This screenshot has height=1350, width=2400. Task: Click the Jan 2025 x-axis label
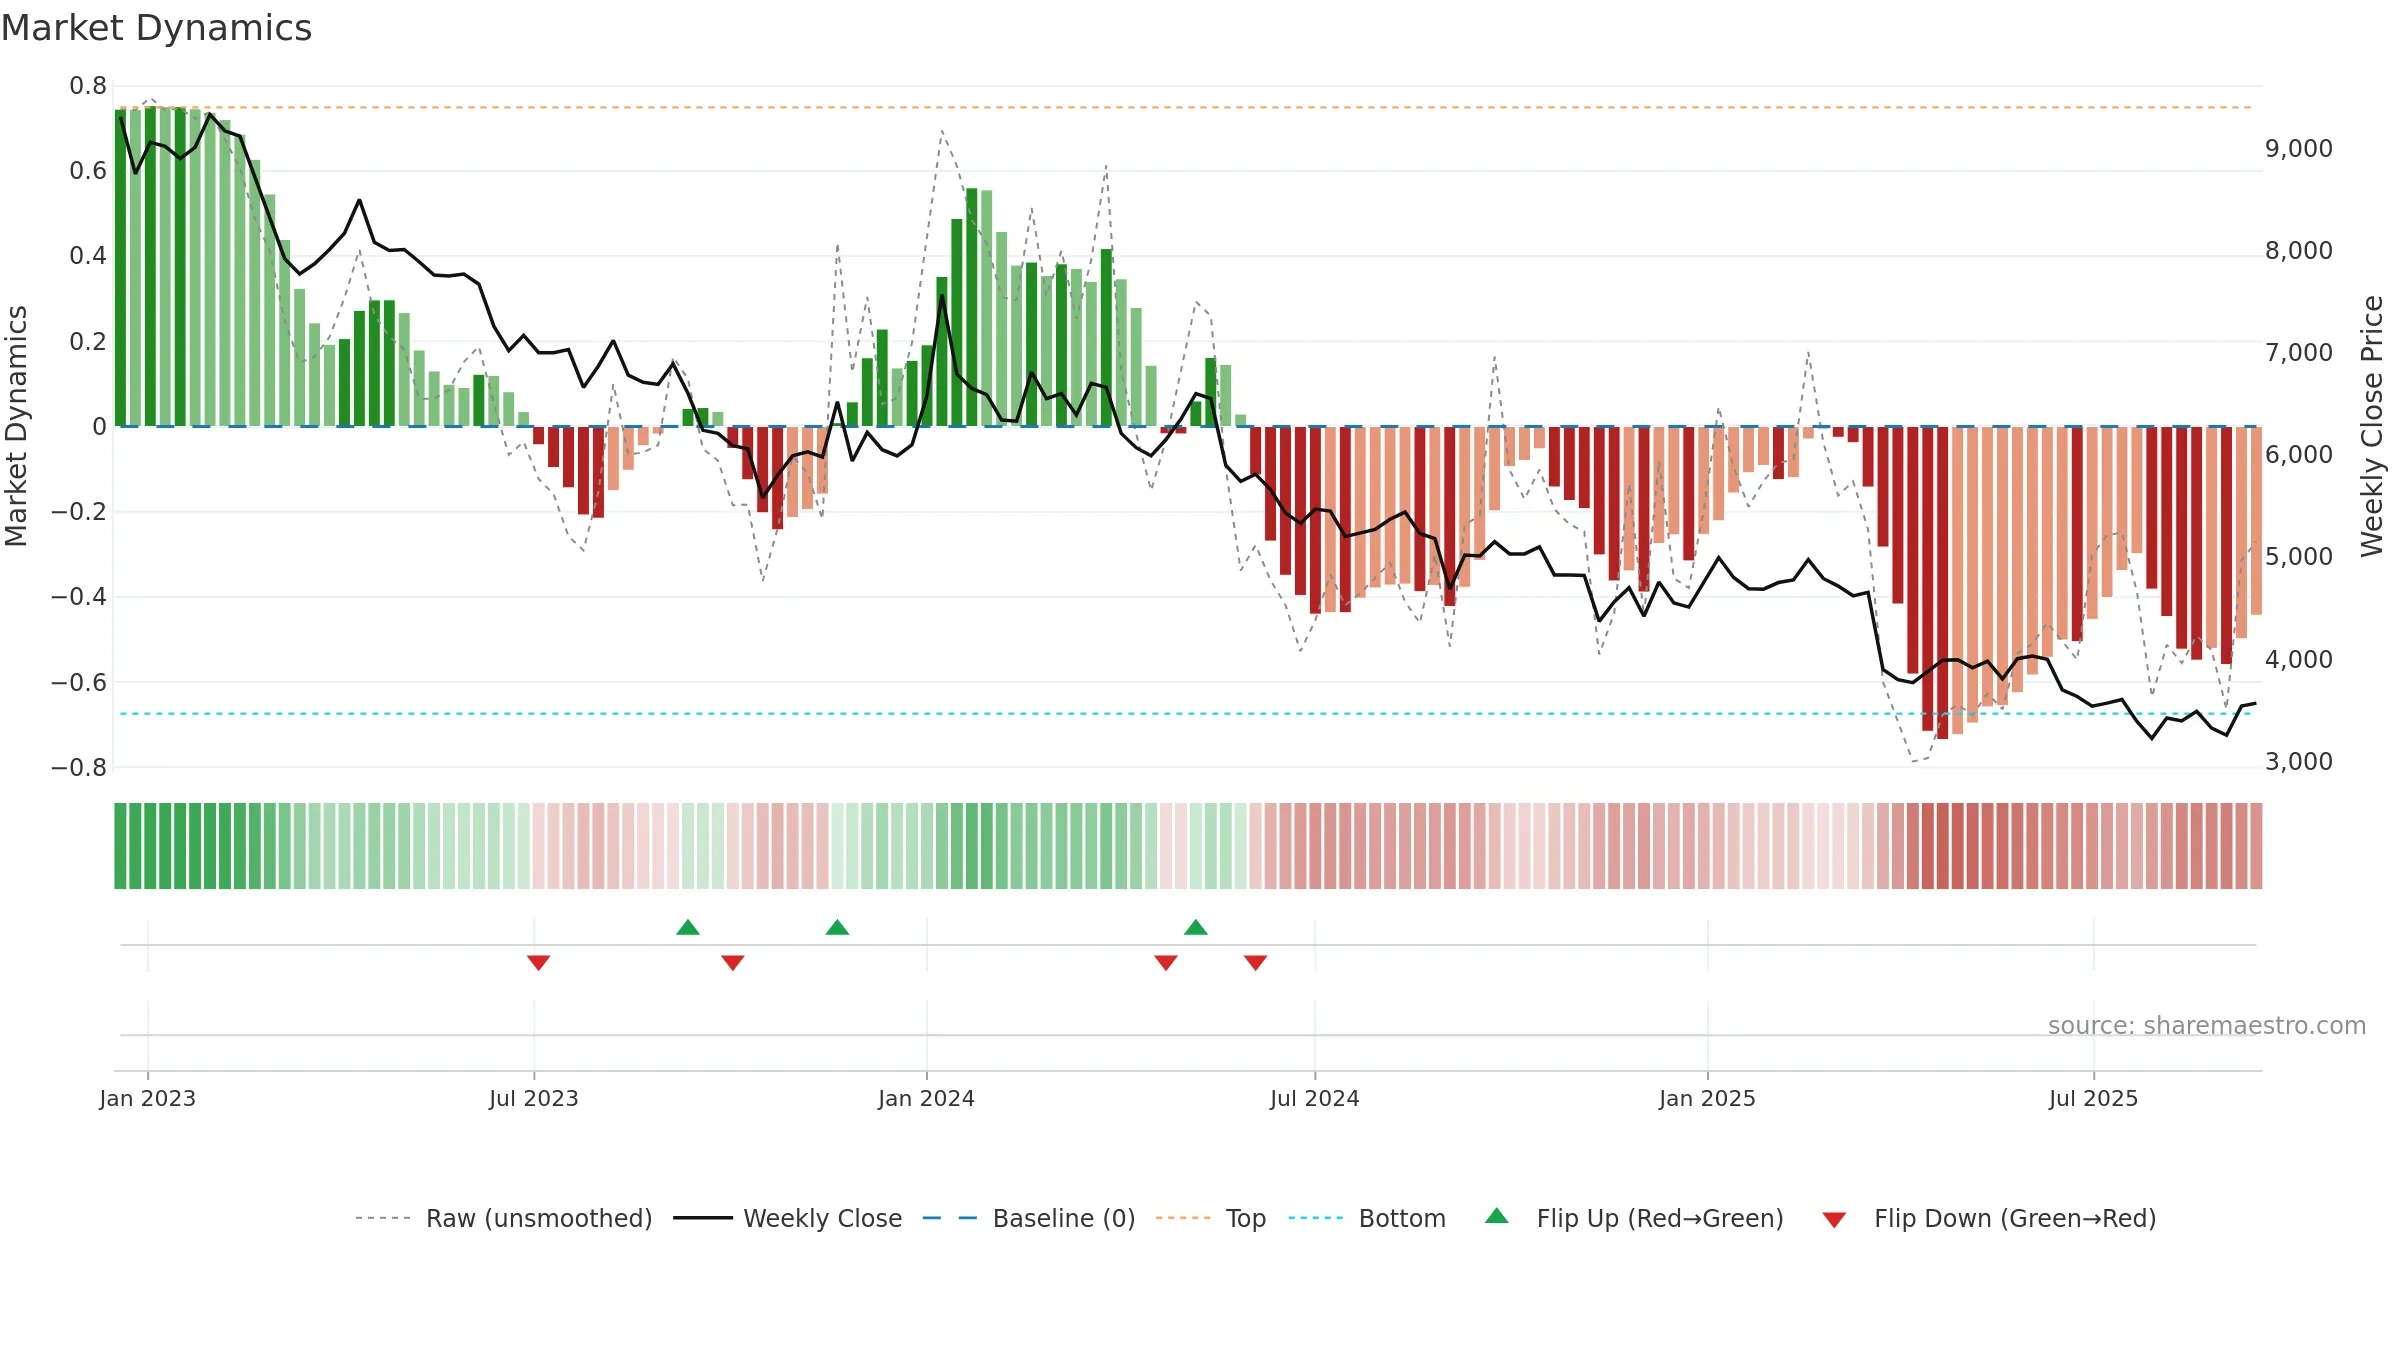coord(1708,1098)
